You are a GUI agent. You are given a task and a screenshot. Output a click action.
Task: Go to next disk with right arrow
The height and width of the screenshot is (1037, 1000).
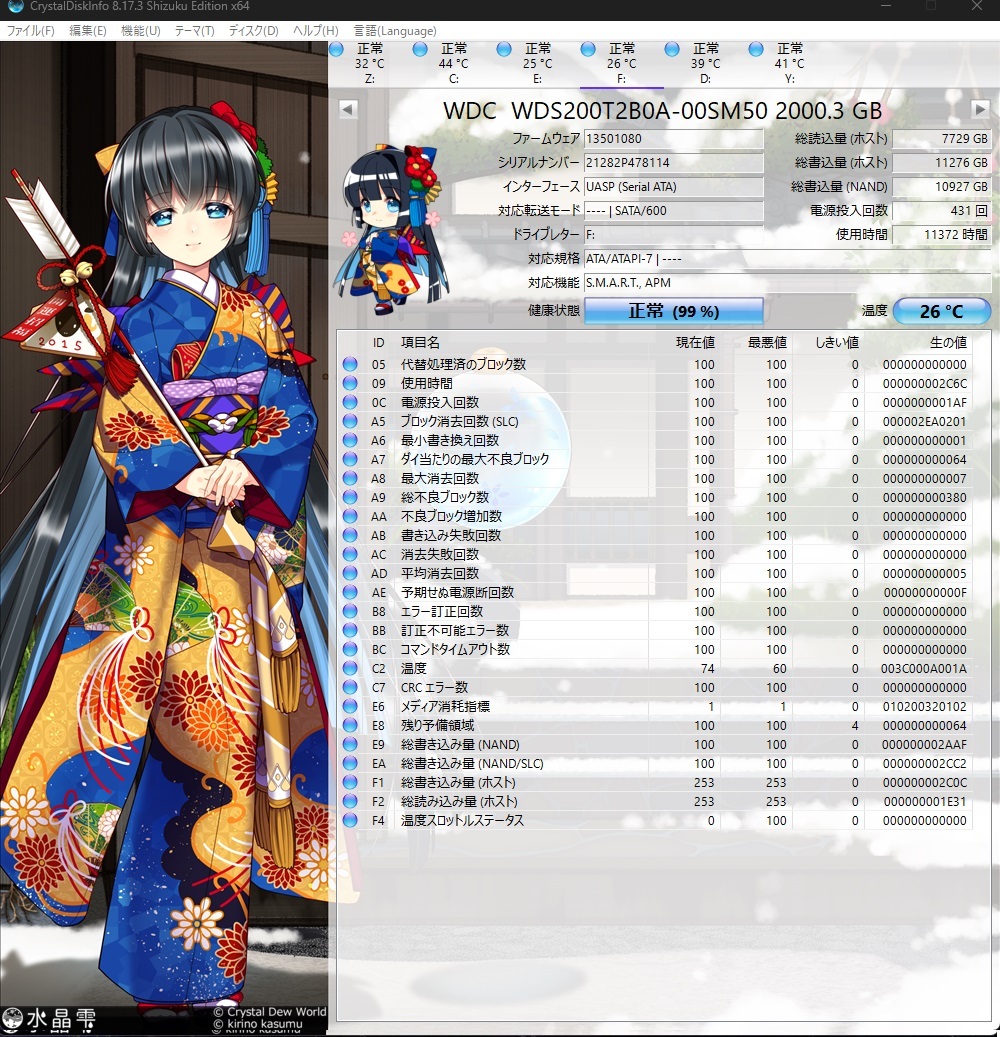(979, 109)
